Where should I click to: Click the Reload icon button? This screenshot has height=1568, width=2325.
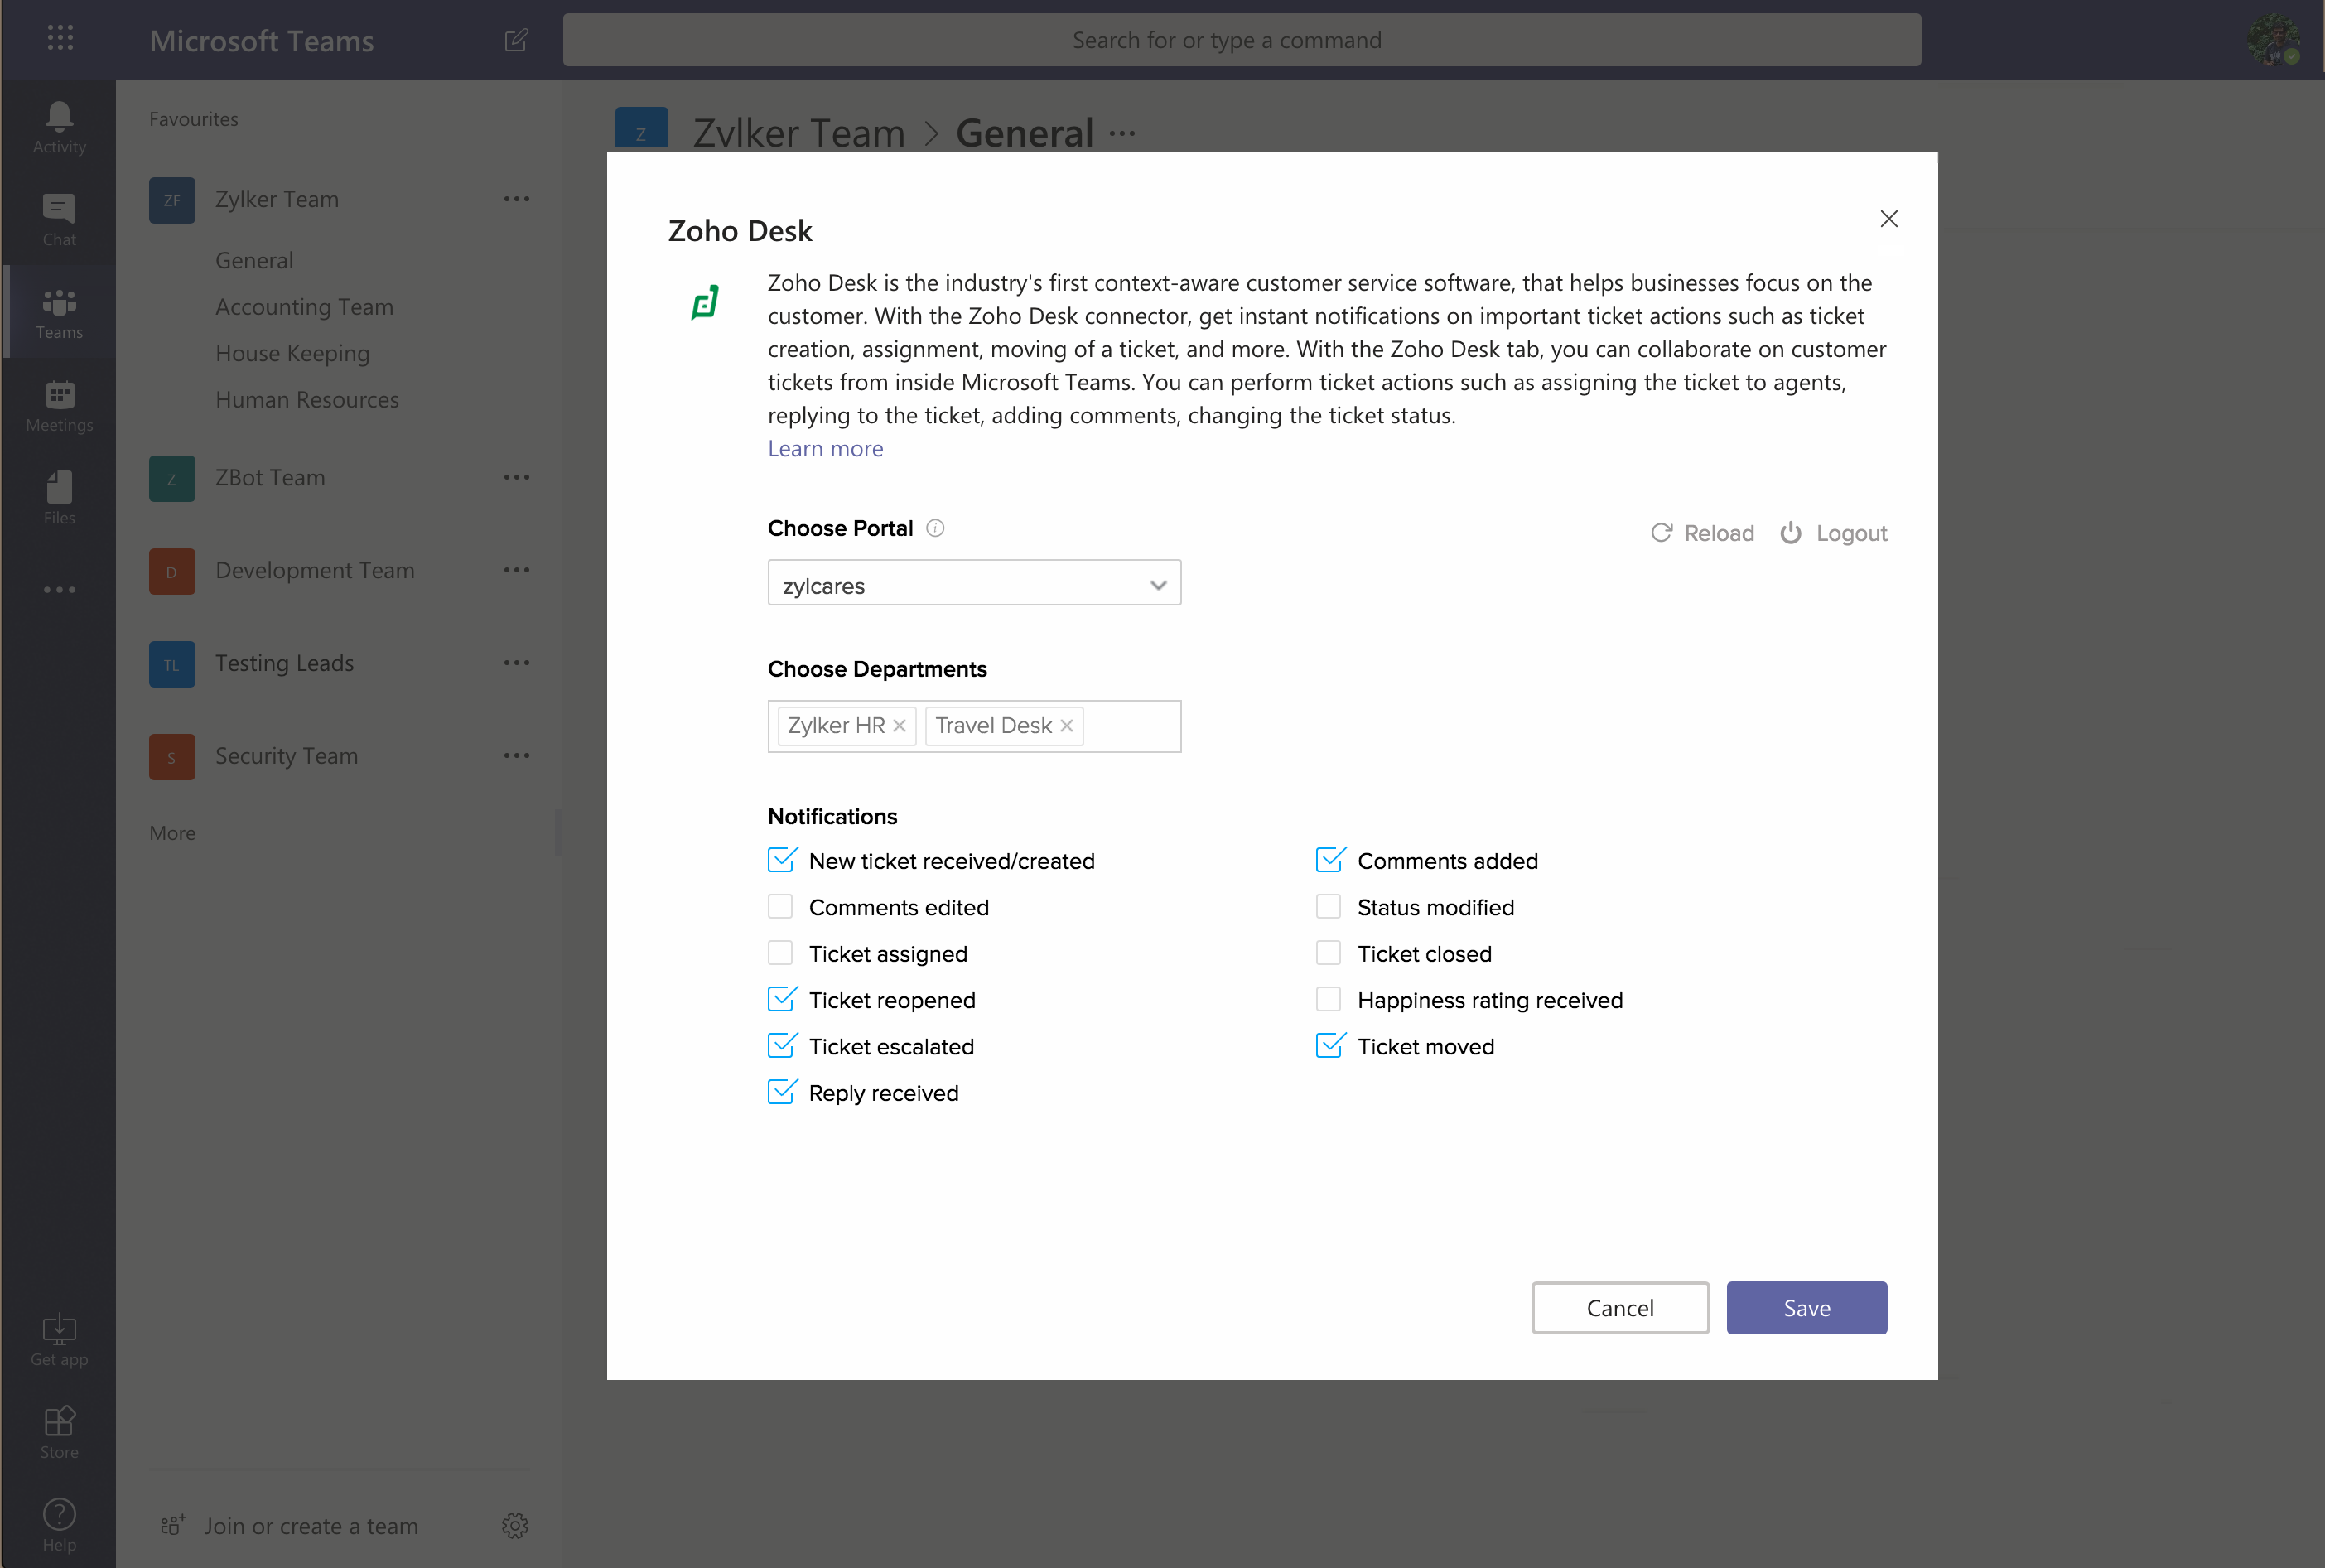coord(1661,533)
